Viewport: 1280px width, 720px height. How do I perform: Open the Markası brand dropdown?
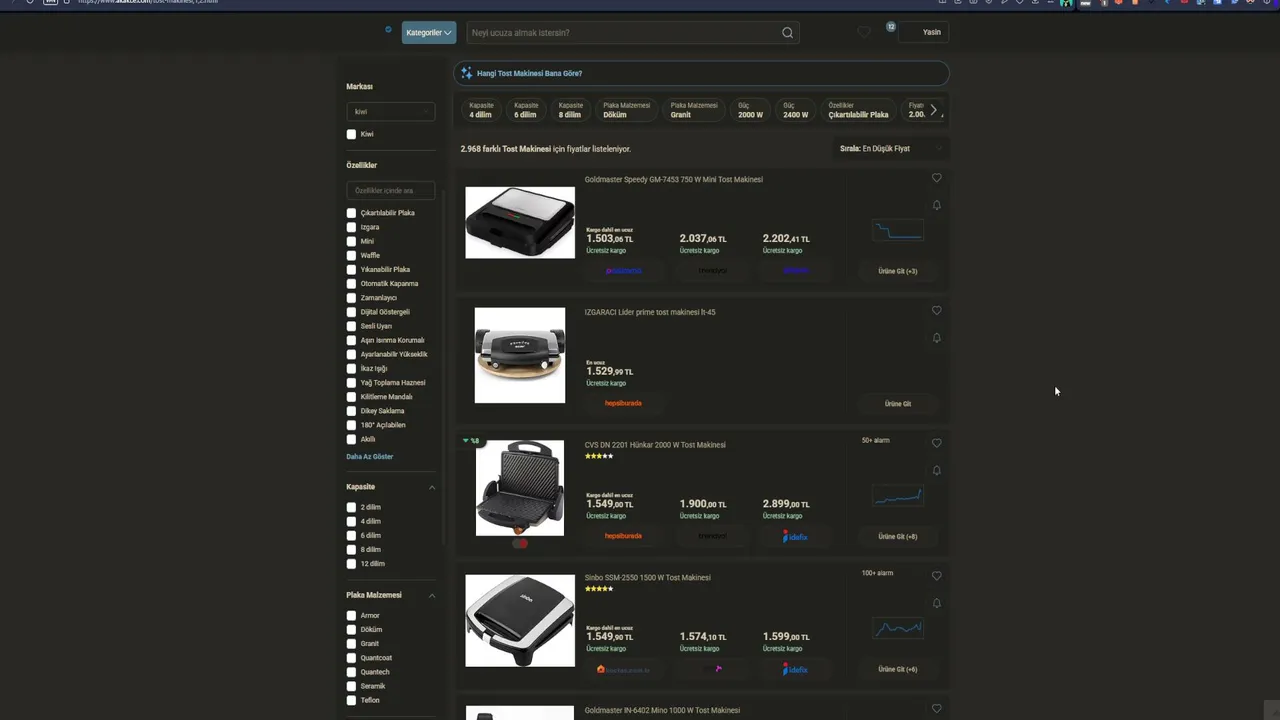click(x=391, y=112)
